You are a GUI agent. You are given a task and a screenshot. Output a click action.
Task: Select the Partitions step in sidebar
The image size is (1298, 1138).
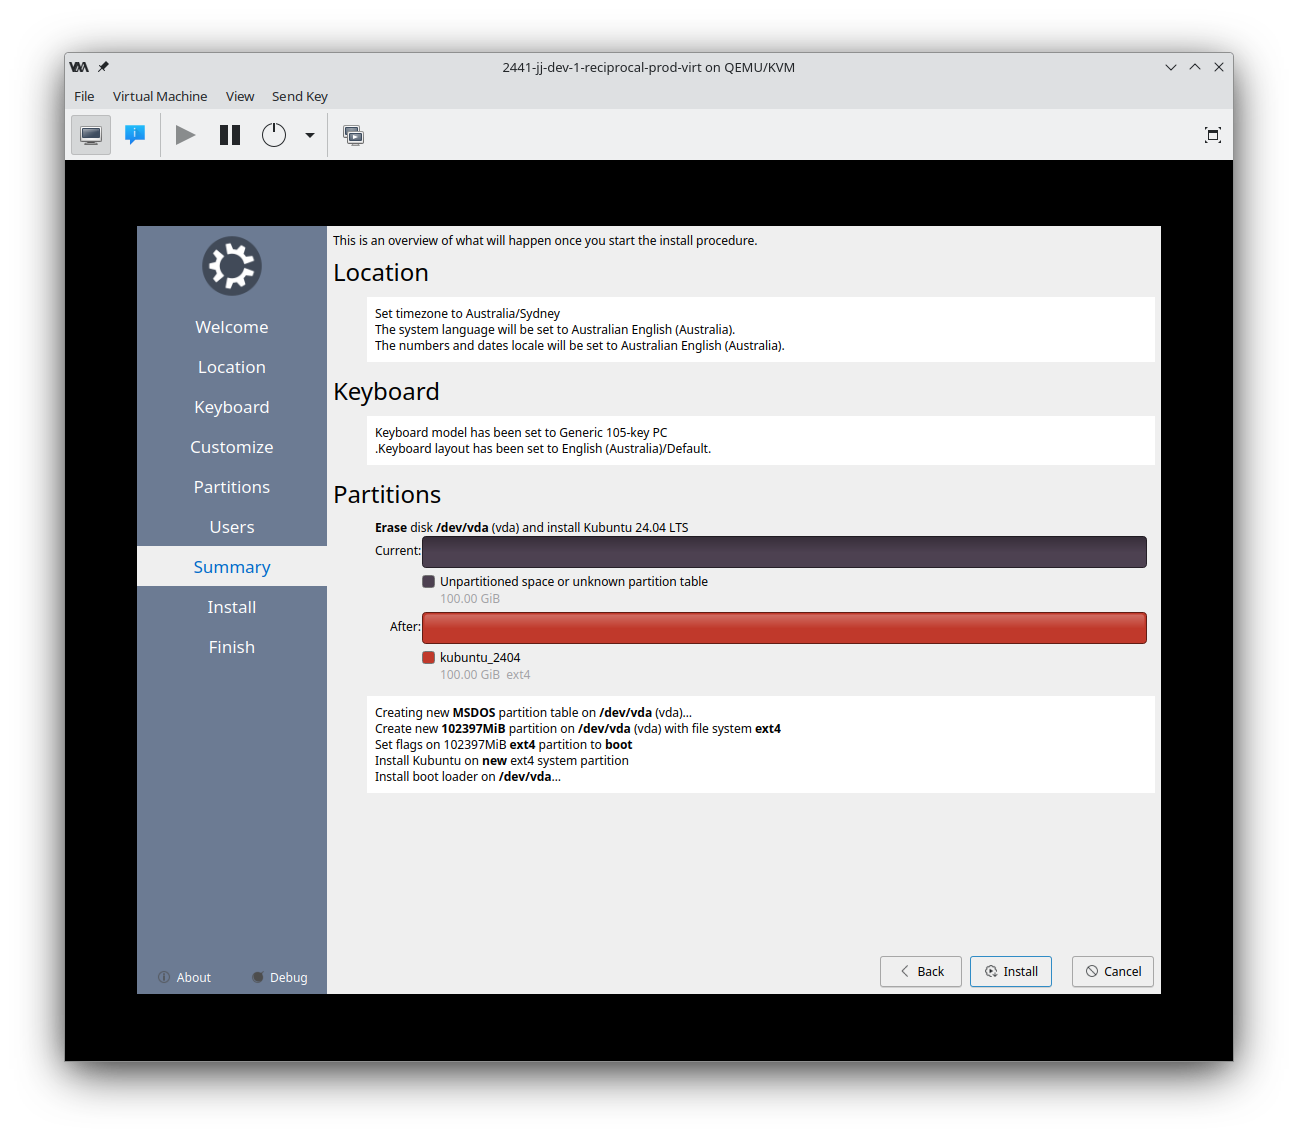tap(232, 487)
